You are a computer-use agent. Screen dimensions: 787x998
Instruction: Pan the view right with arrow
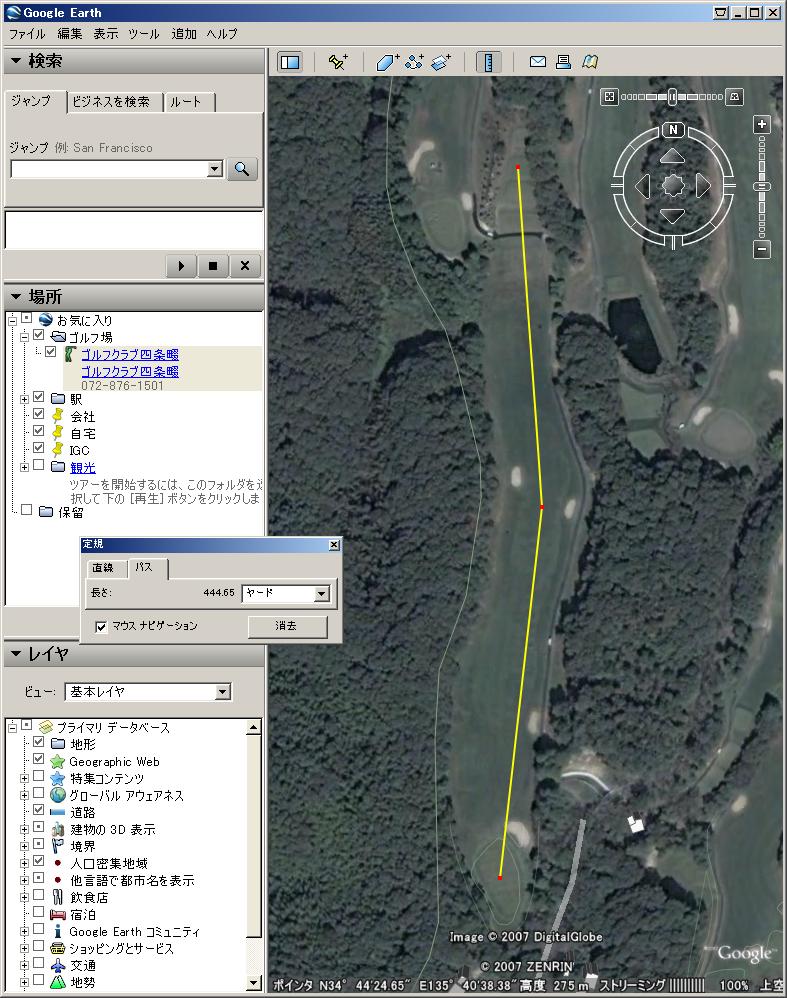(702, 186)
